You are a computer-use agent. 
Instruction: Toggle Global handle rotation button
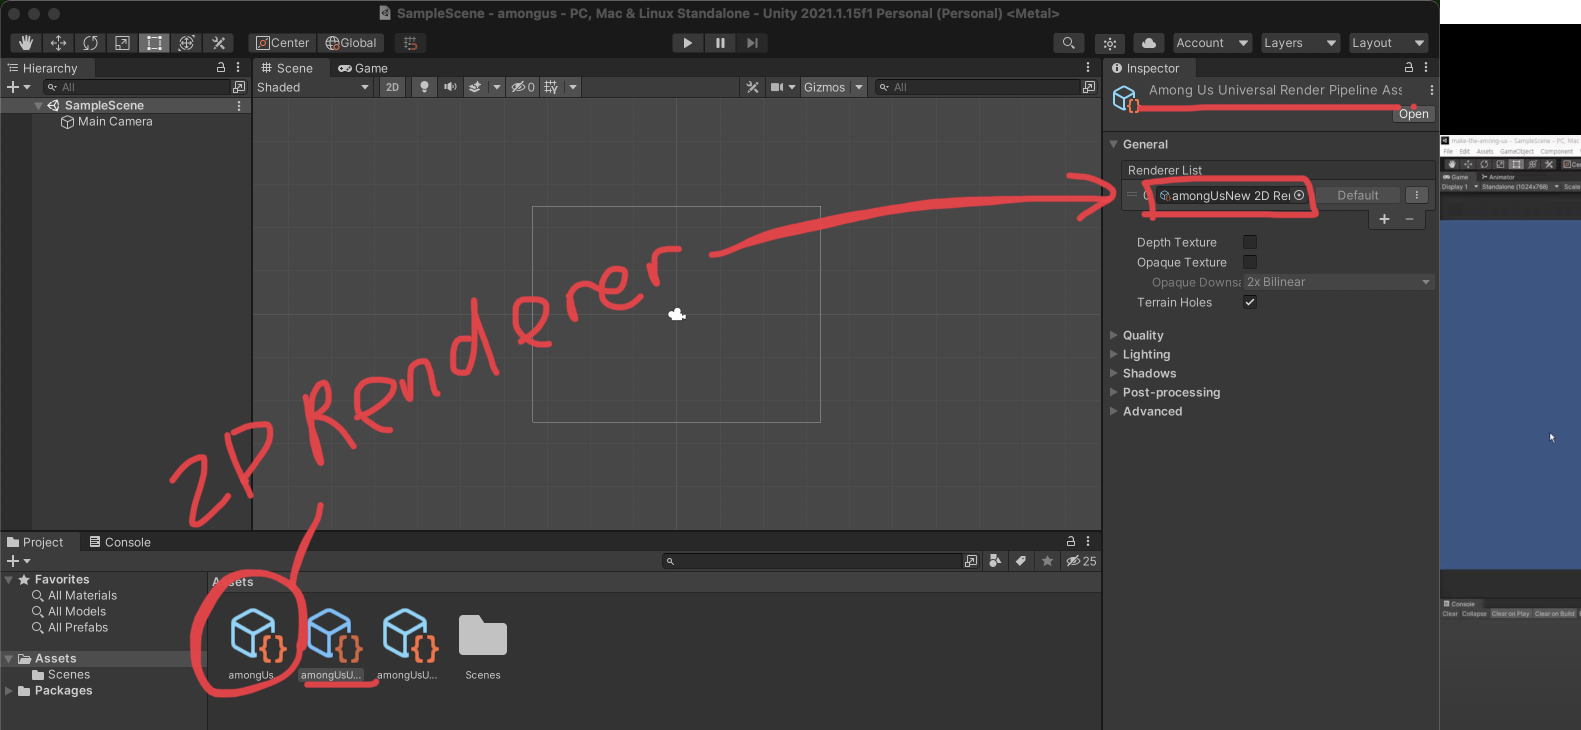pos(351,43)
